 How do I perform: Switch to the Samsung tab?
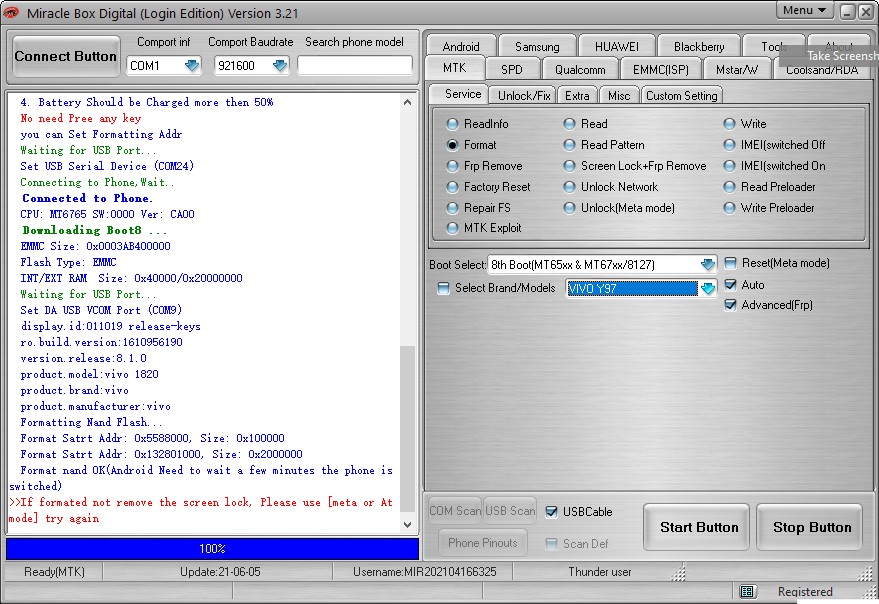pyautogui.click(x=537, y=47)
